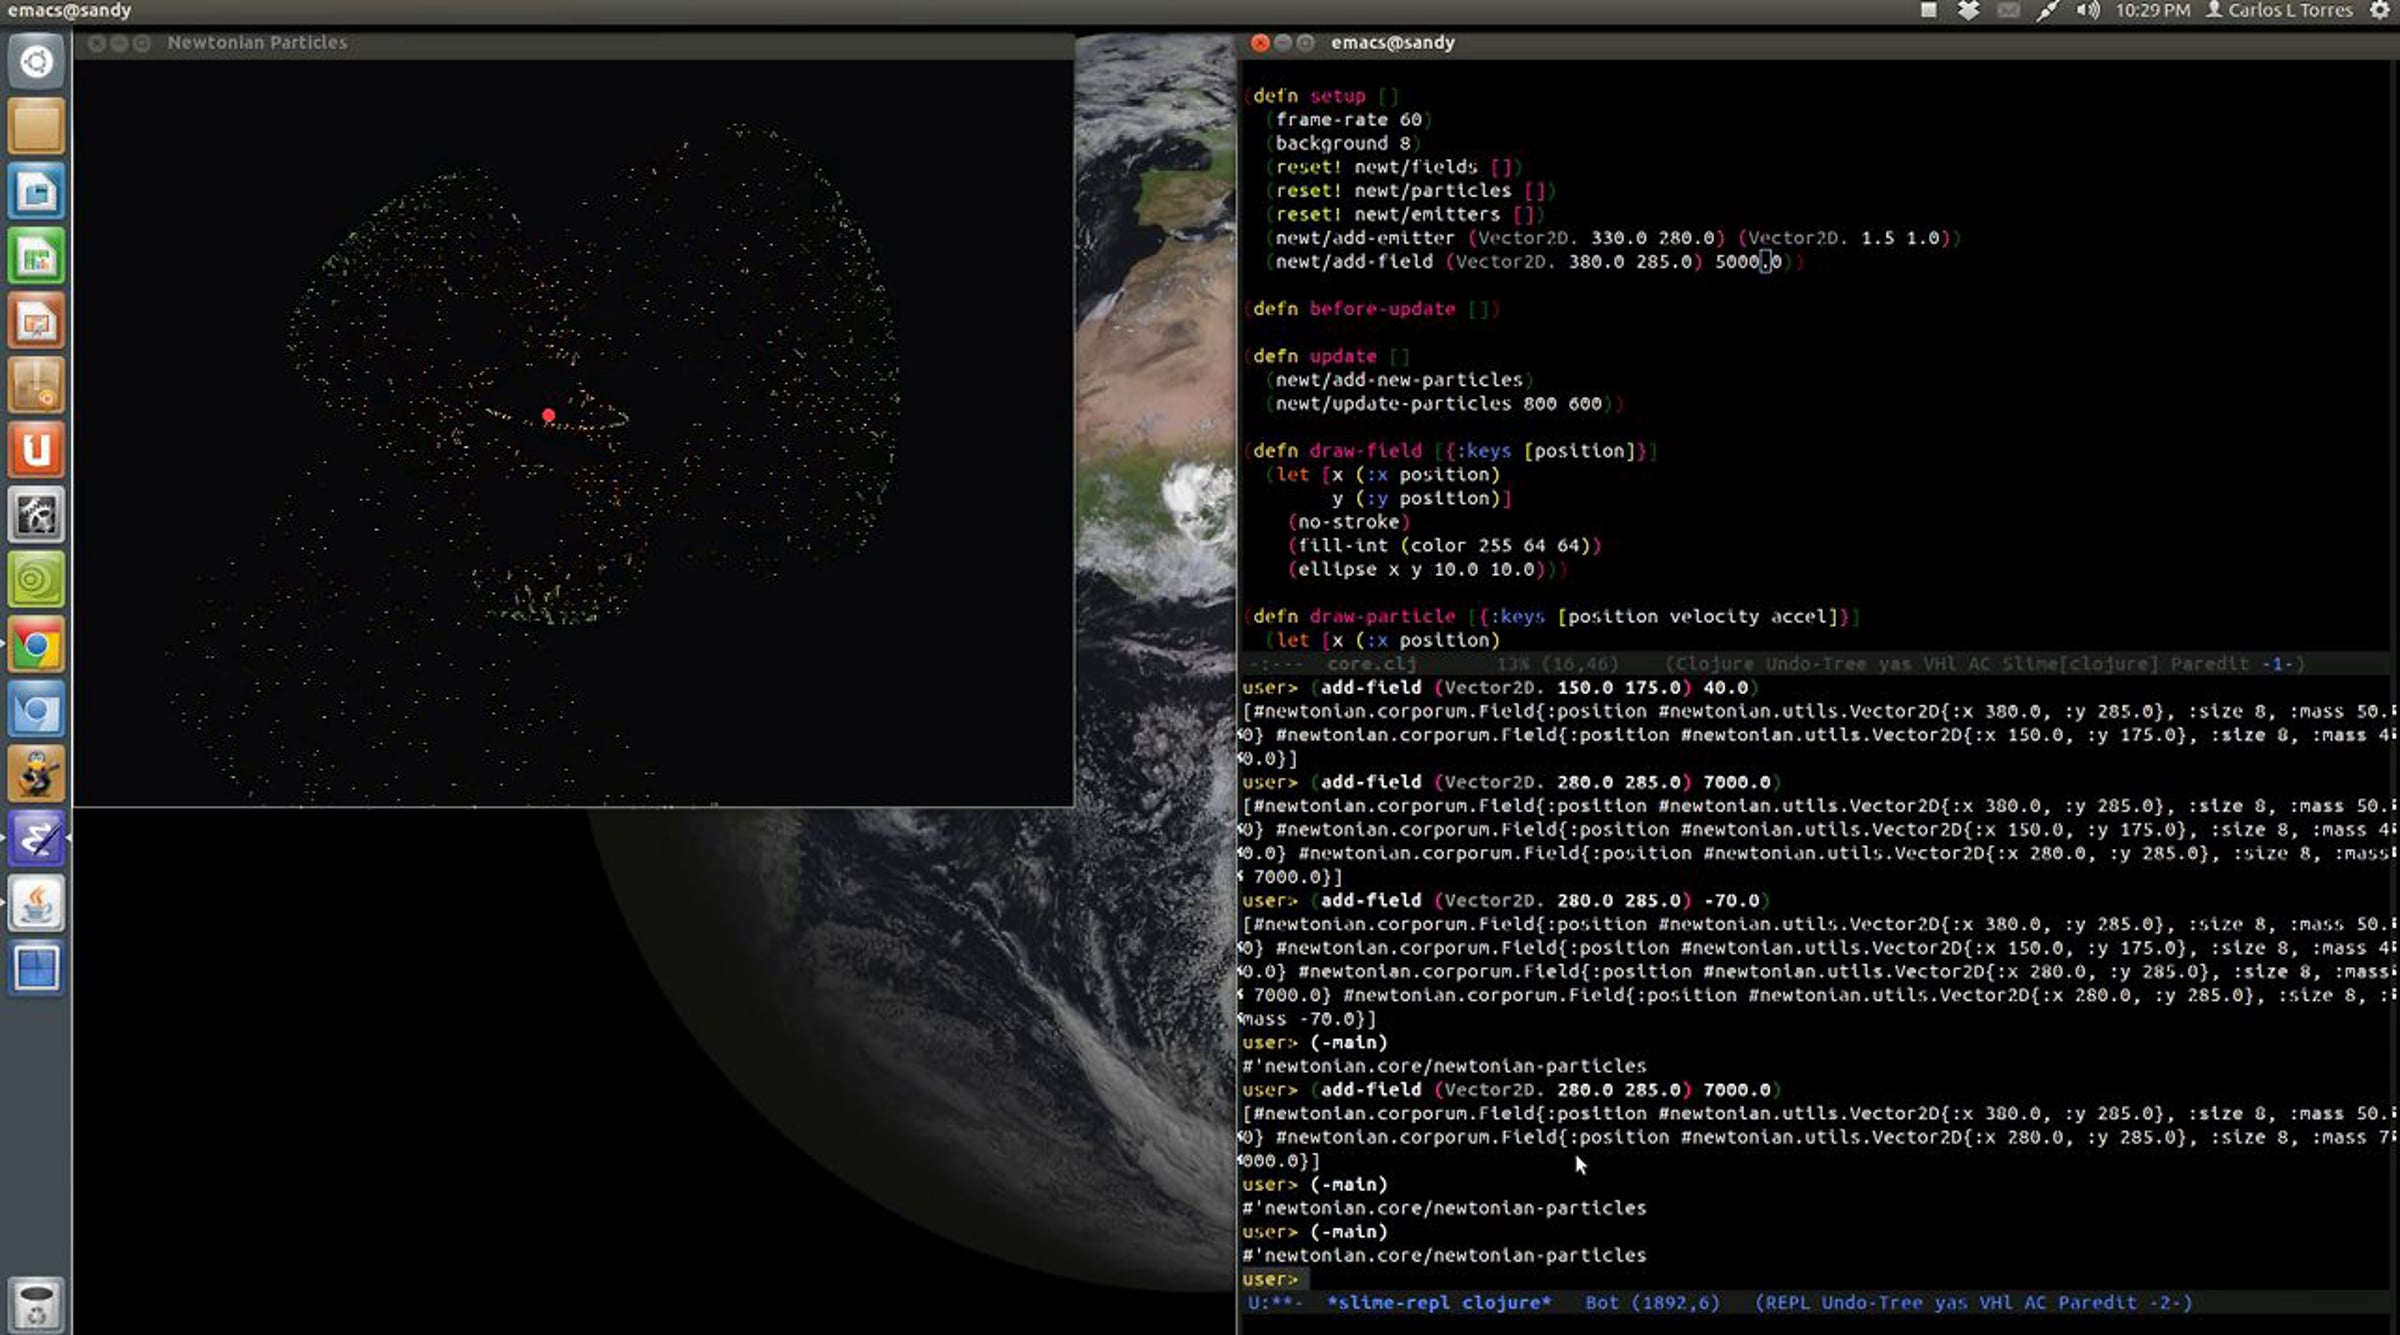This screenshot has width=2400, height=1335.
Task: Switch to the Java application launcher icon
Action: click(x=36, y=904)
